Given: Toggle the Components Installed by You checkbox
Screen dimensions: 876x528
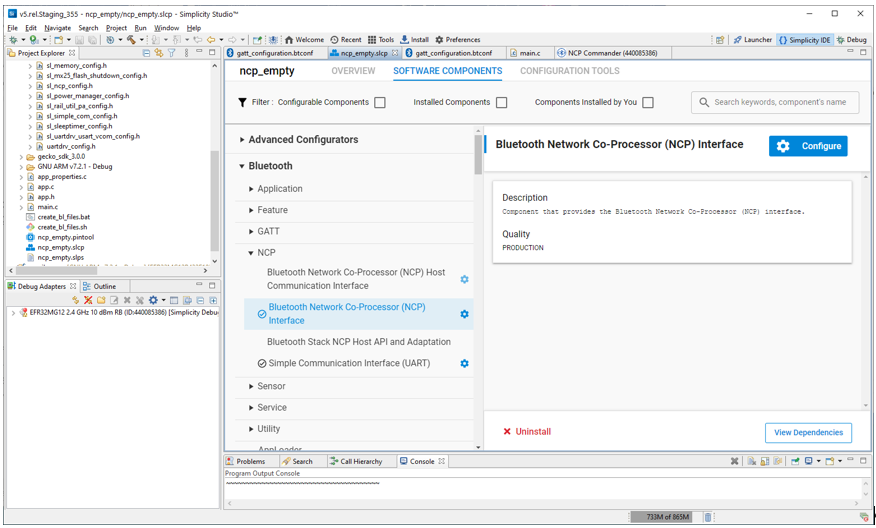Looking at the screenshot, I should click(x=648, y=103).
